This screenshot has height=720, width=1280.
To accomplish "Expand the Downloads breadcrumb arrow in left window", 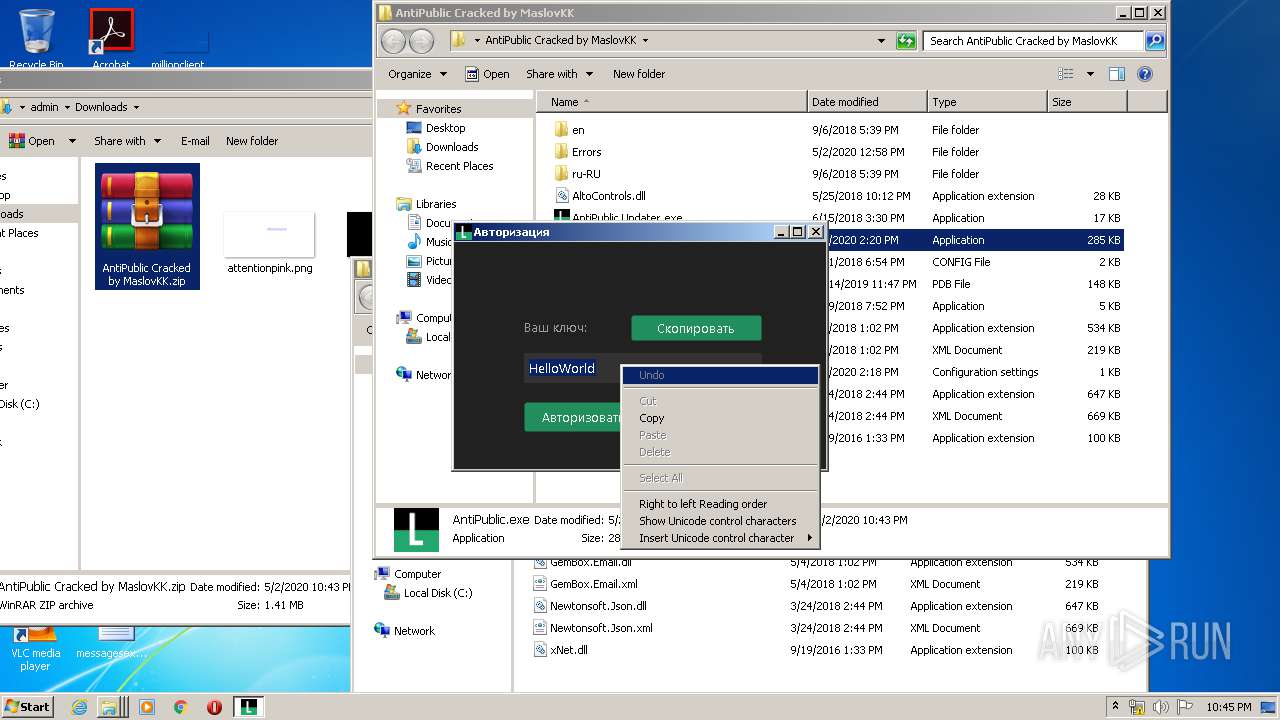I will tap(136, 107).
